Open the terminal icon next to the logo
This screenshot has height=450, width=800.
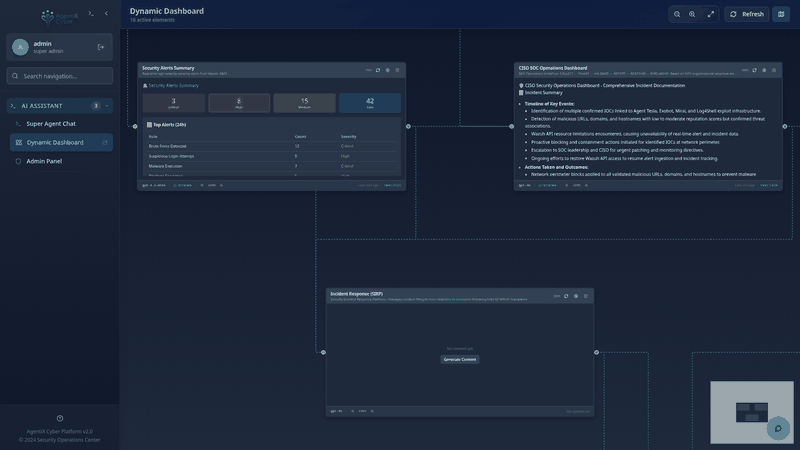(x=91, y=14)
